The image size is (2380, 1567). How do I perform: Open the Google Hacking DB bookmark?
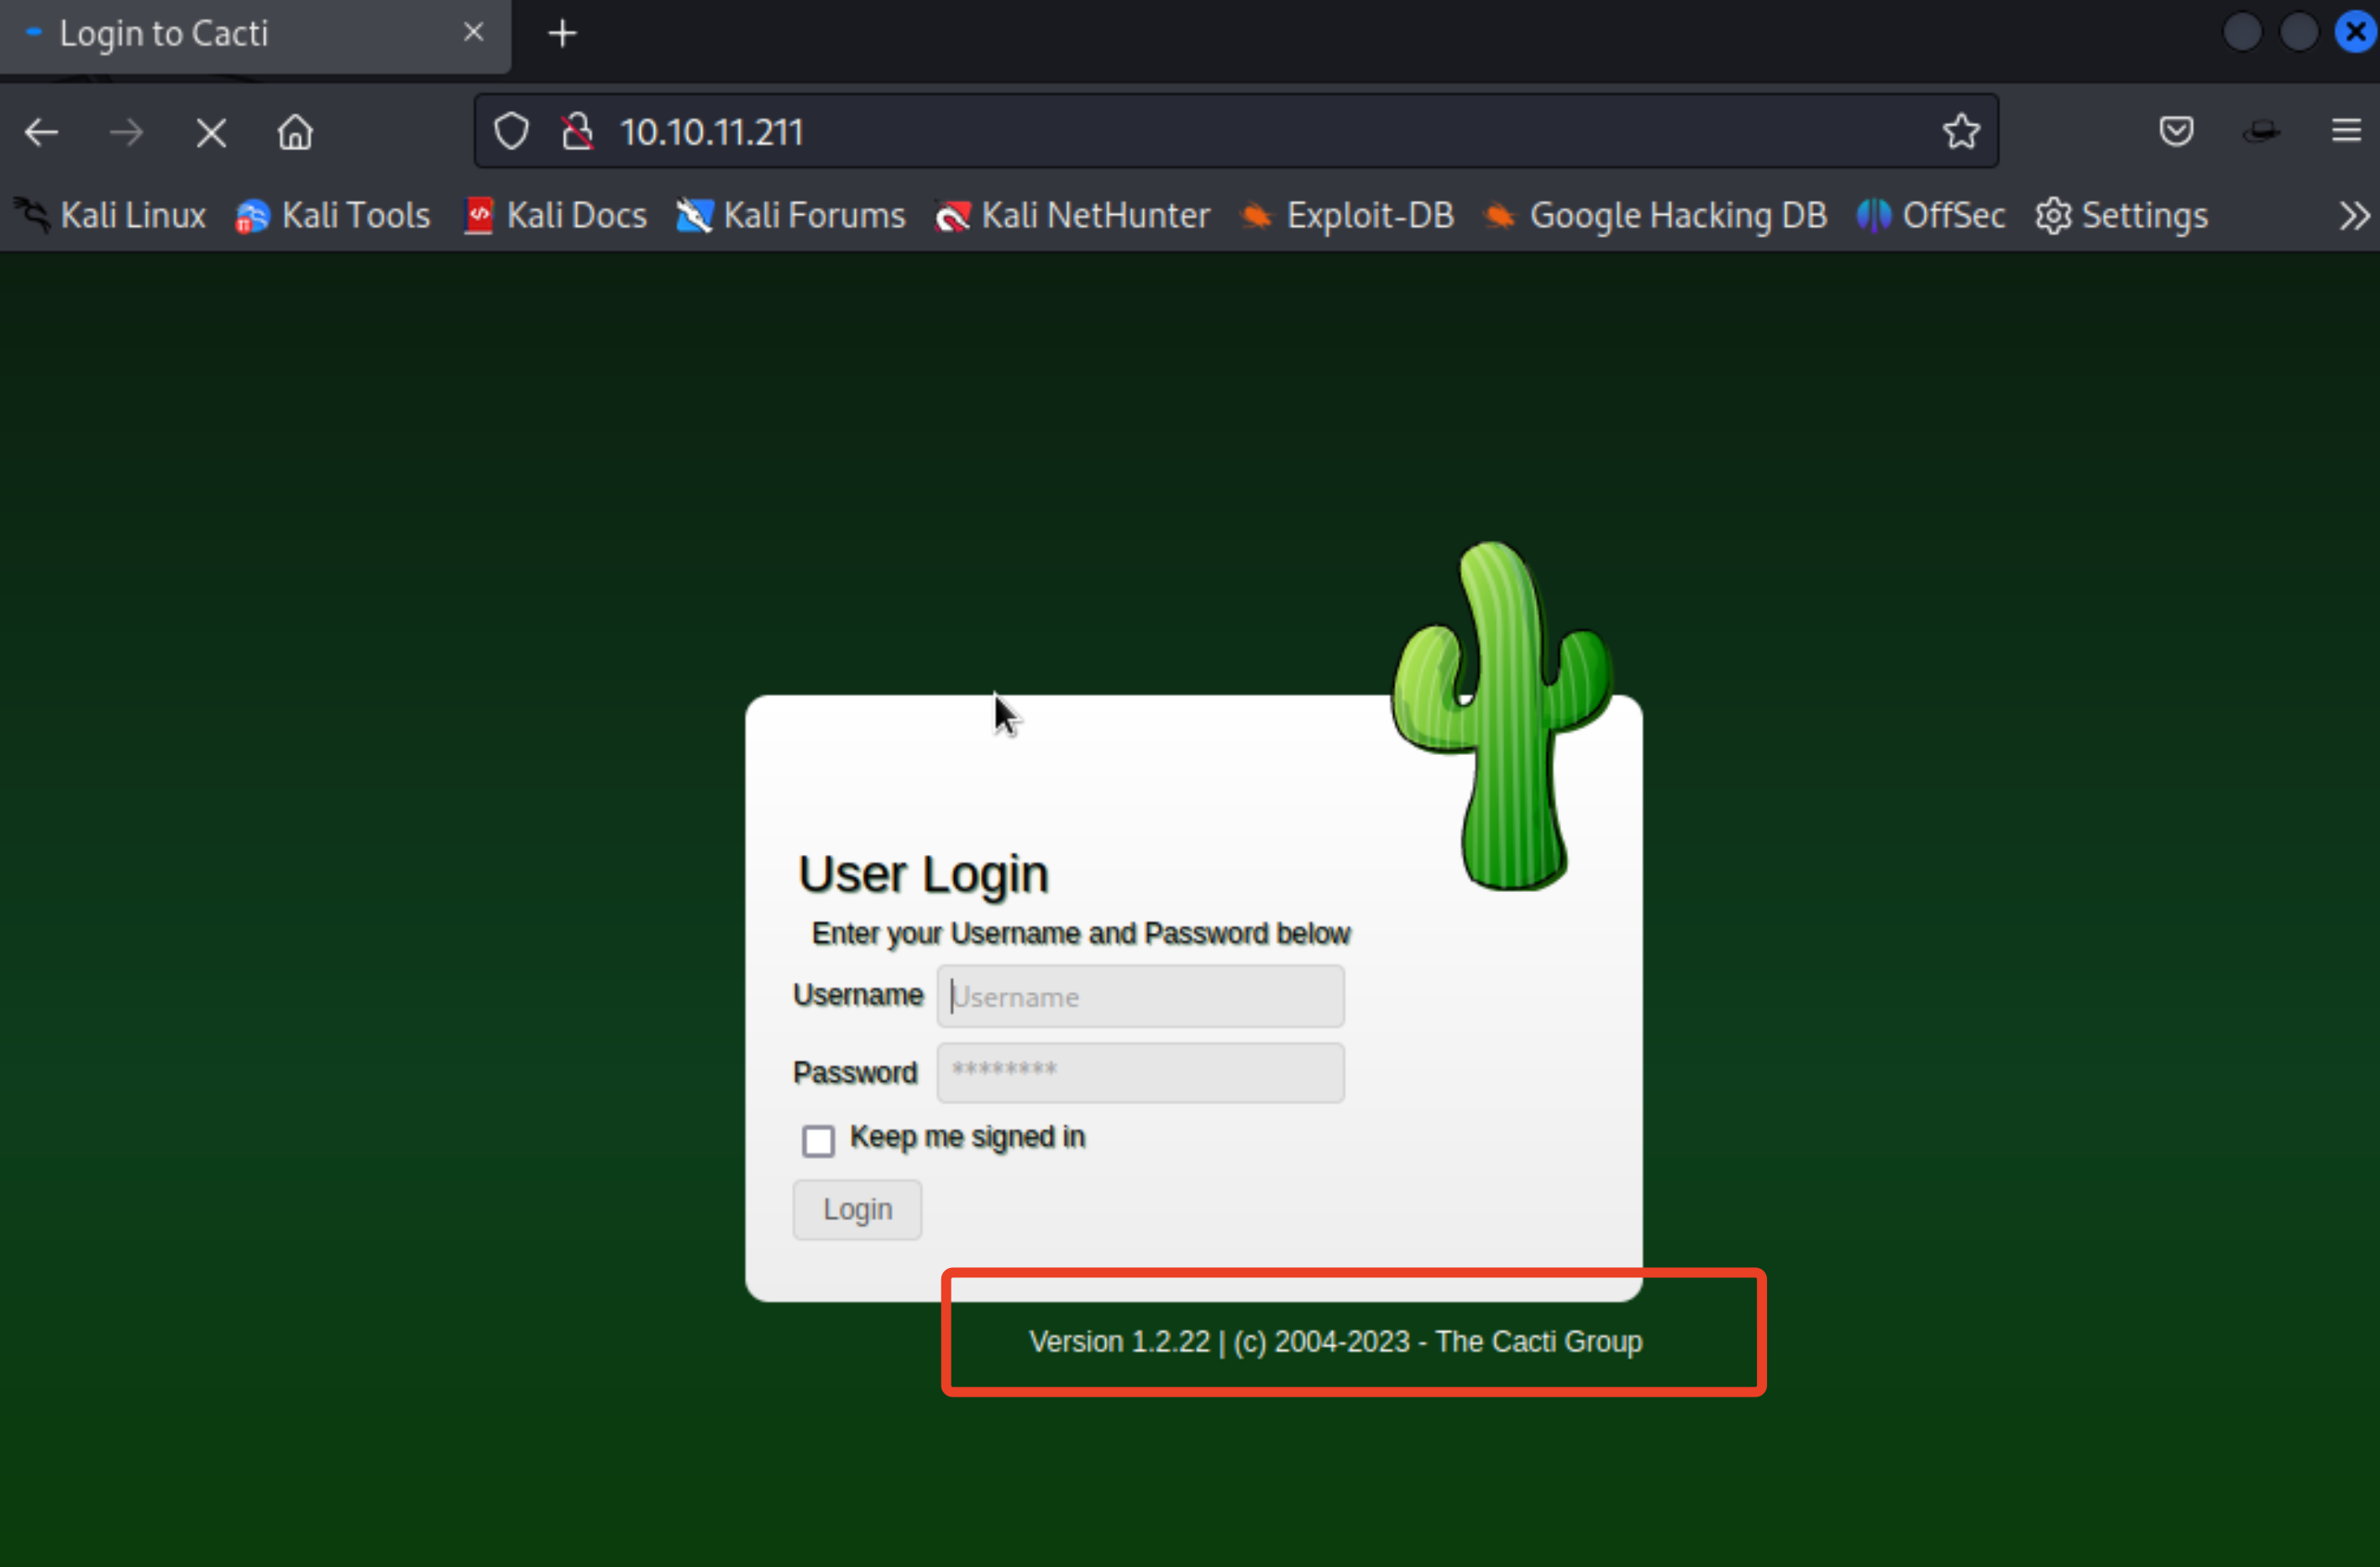click(x=1654, y=215)
